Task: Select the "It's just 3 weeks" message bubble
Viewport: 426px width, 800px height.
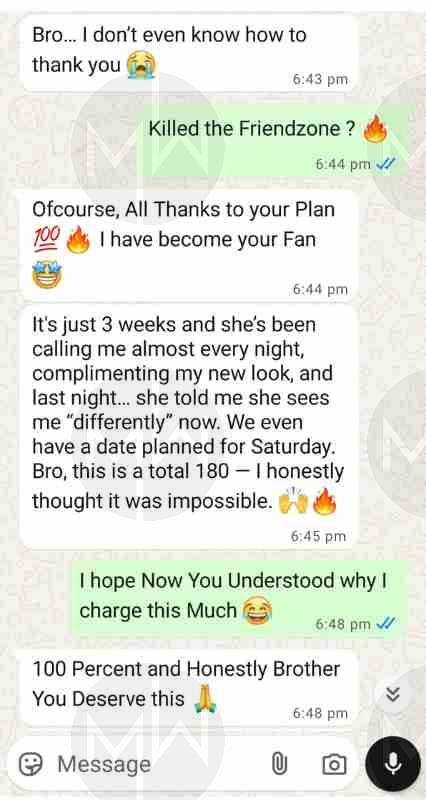Action: pyautogui.click(x=188, y=427)
